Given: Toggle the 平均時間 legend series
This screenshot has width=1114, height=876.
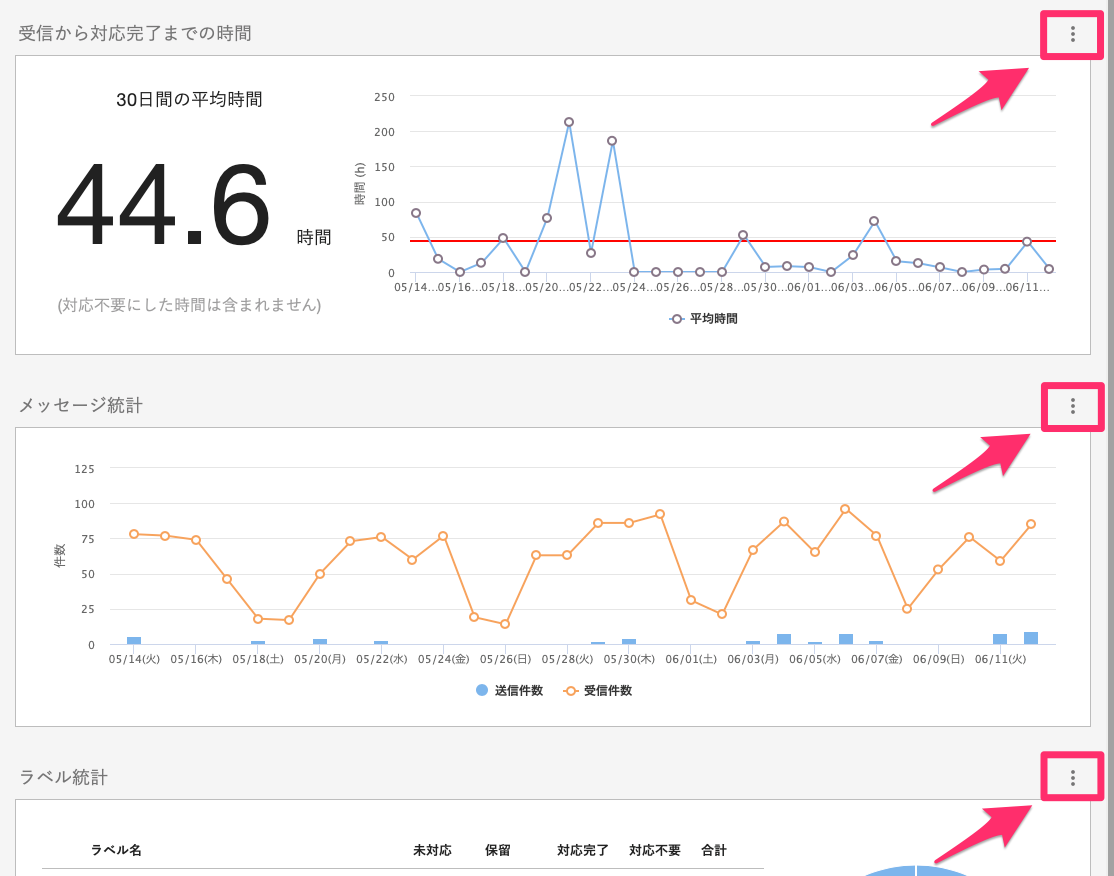Looking at the screenshot, I should pos(704,319).
